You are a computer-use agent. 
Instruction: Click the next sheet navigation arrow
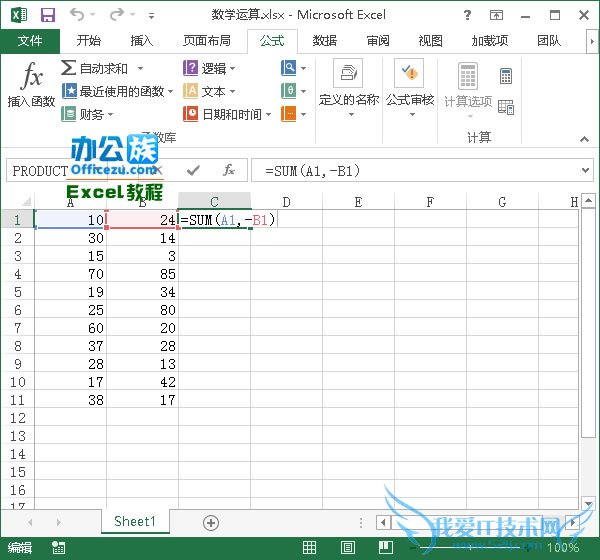click(58, 522)
